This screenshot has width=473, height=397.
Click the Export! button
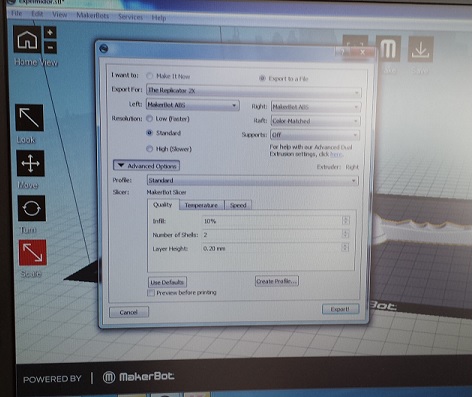340,309
